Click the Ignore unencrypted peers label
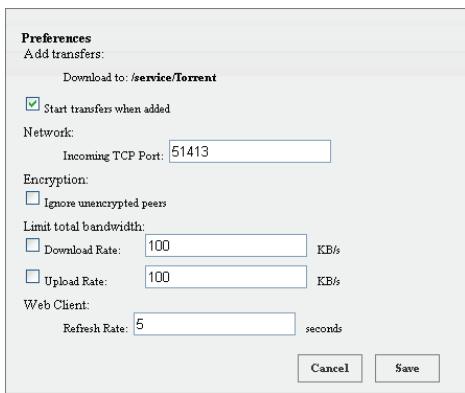 [105, 203]
